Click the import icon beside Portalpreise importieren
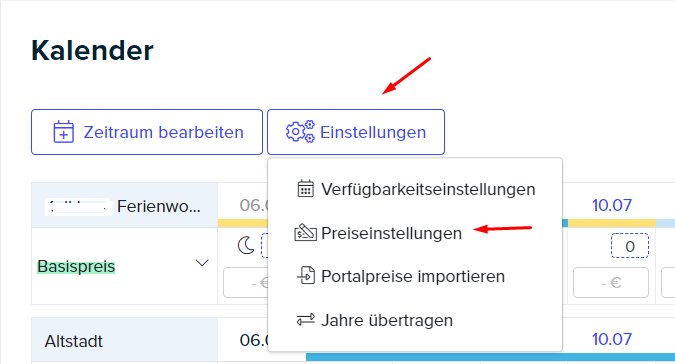This screenshot has width=675, height=364. pos(306,276)
